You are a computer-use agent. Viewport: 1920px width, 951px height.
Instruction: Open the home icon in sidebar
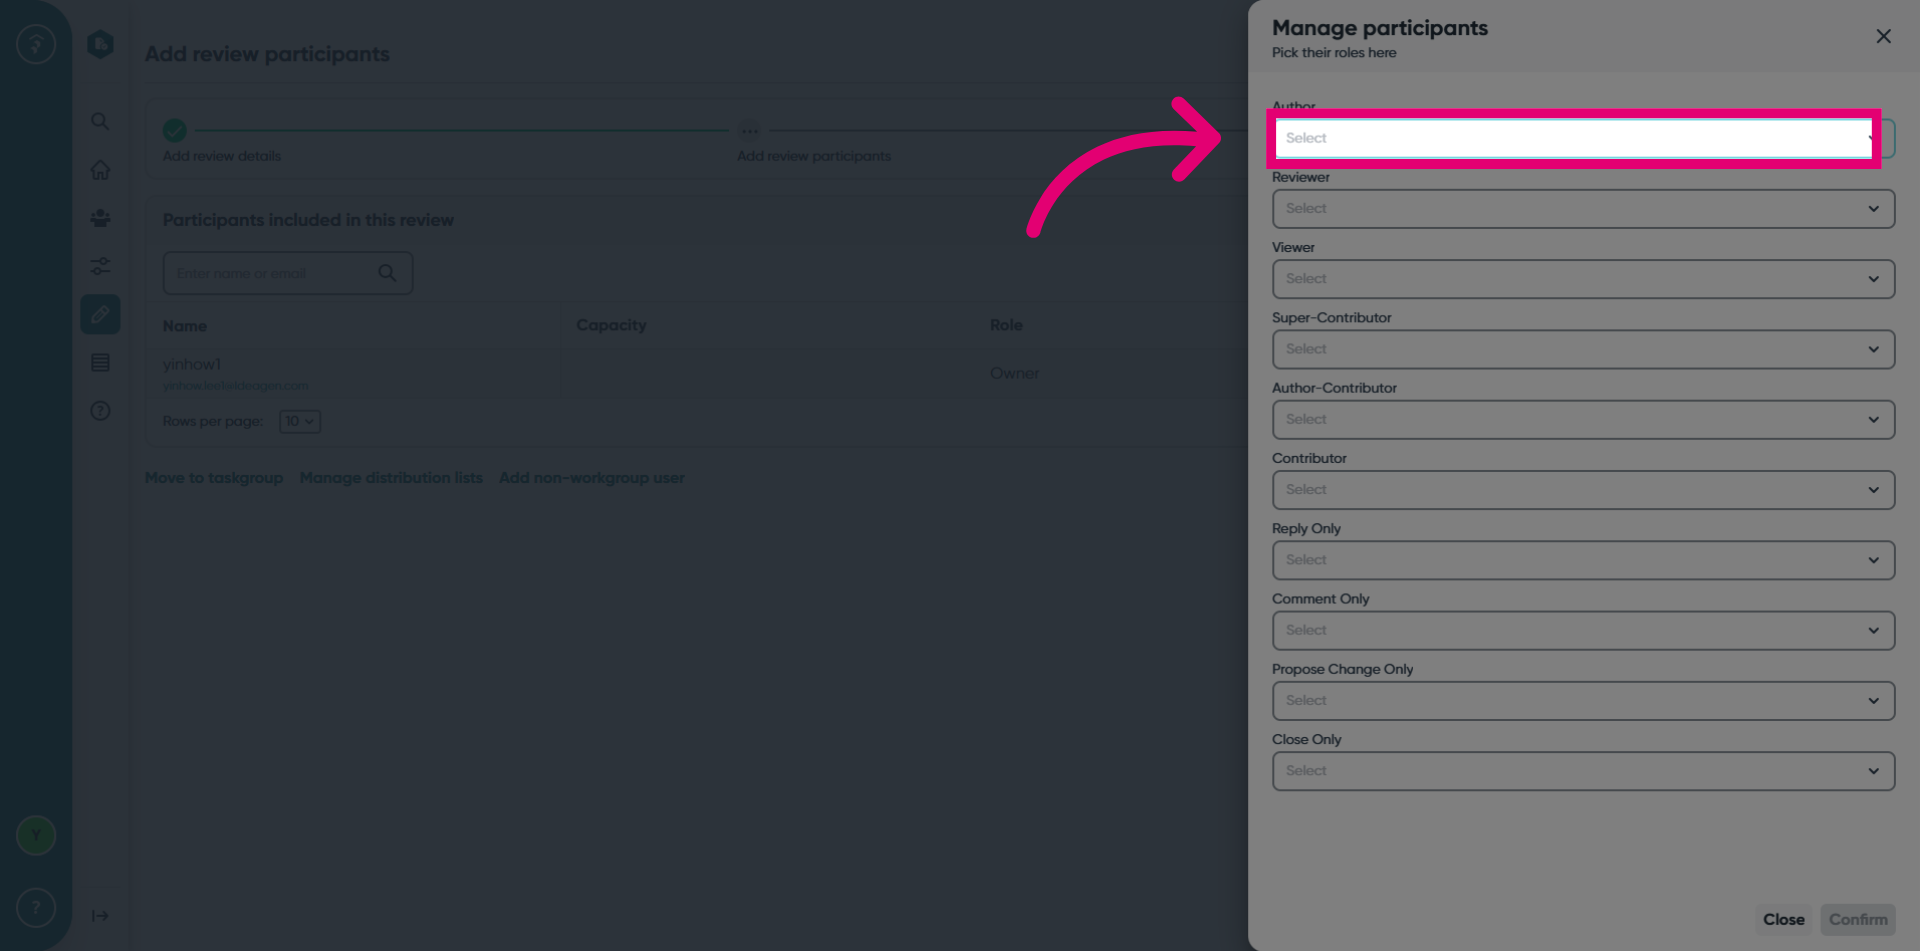(100, 170)
